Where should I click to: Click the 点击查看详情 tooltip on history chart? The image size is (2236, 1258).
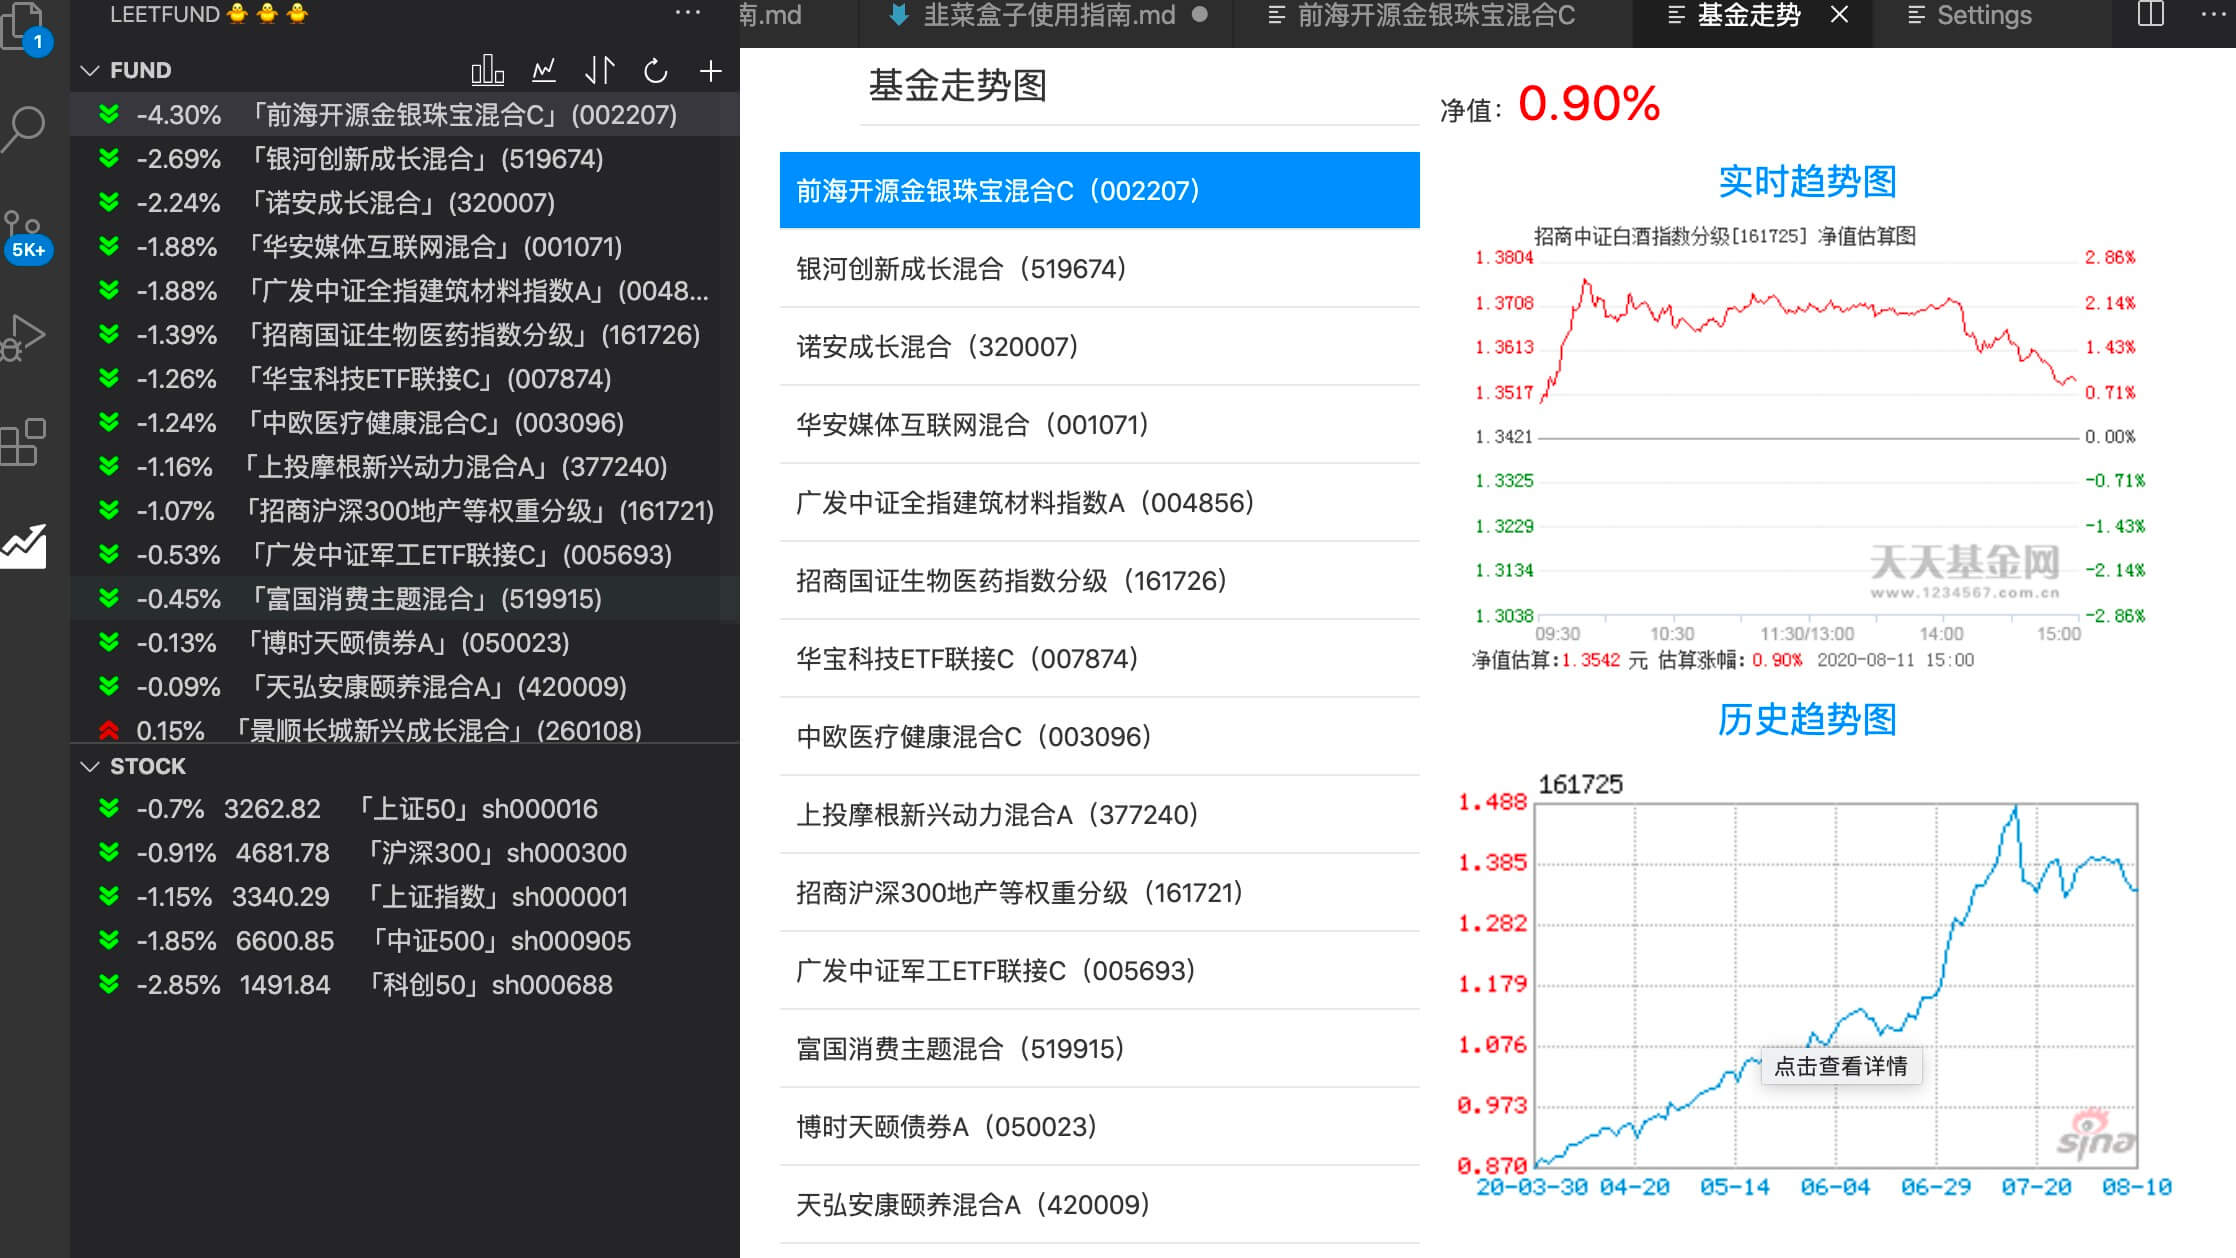click(1840, 1066)
